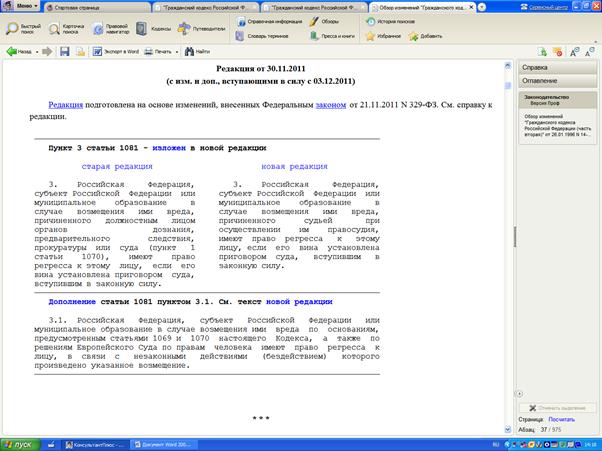Click the quick launch icon beside пуск

[x=51, y=445]
